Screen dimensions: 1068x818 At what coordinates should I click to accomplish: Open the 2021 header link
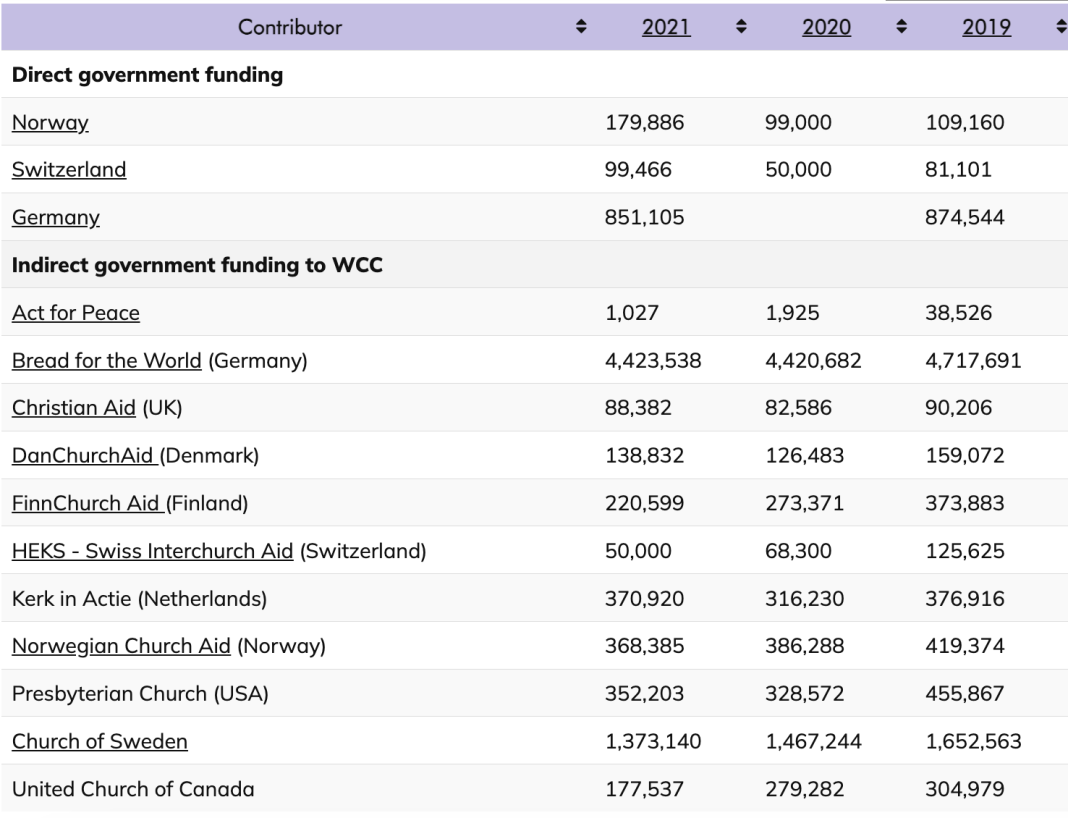click(666, 28)
